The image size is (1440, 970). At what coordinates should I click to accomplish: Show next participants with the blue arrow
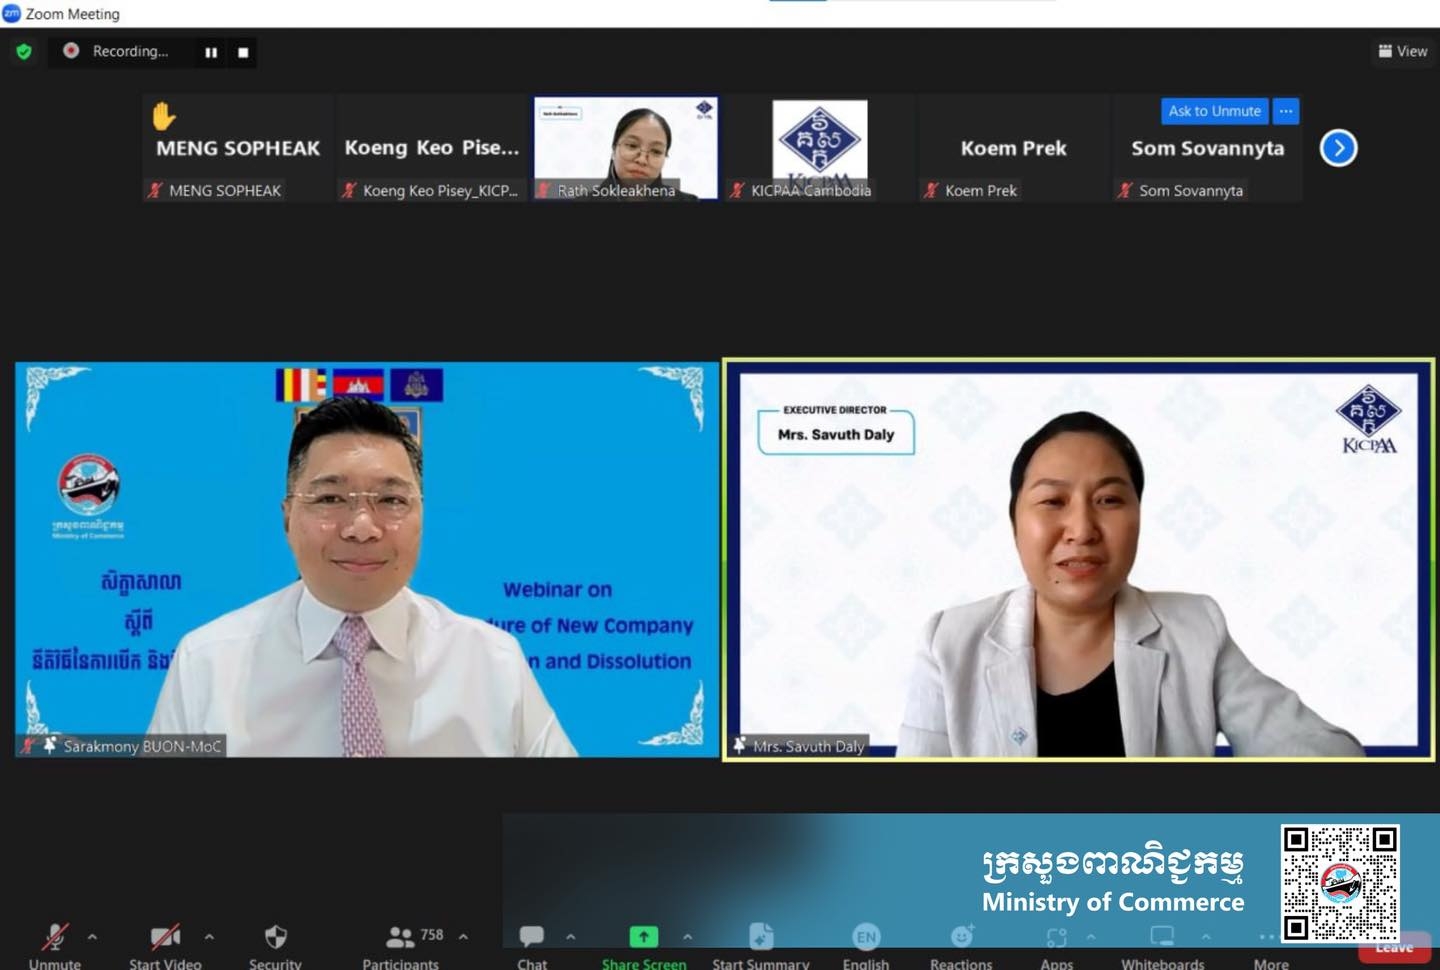point(1338,148)
